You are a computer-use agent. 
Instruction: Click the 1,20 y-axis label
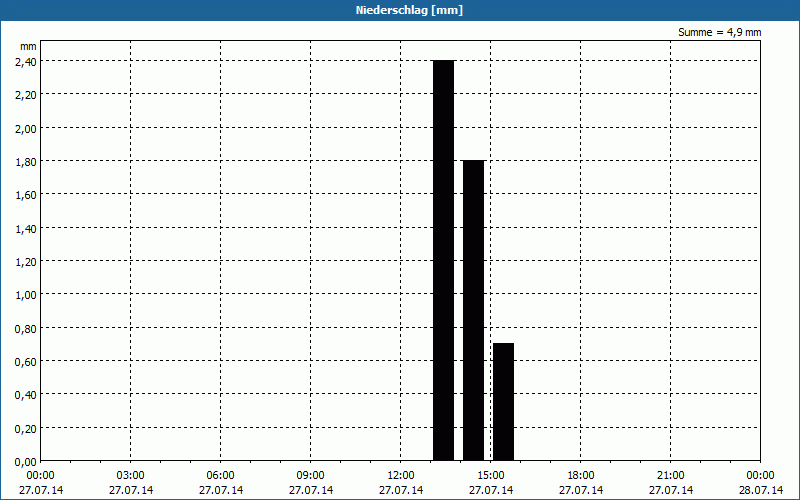[x=26, y=261]
